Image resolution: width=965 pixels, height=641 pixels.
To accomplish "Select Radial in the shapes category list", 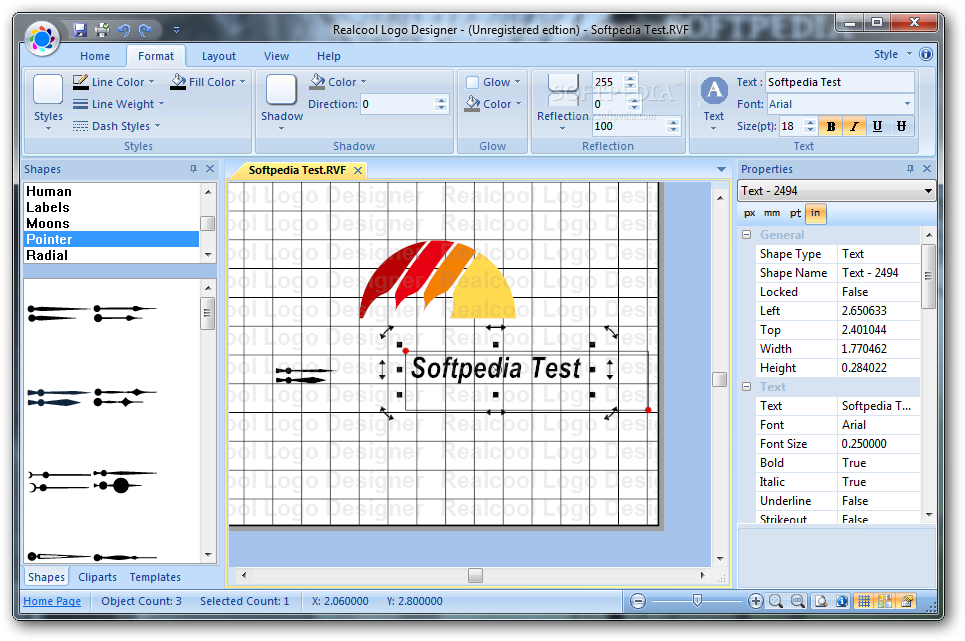I will pyautogui.click(x=111, y=255).
